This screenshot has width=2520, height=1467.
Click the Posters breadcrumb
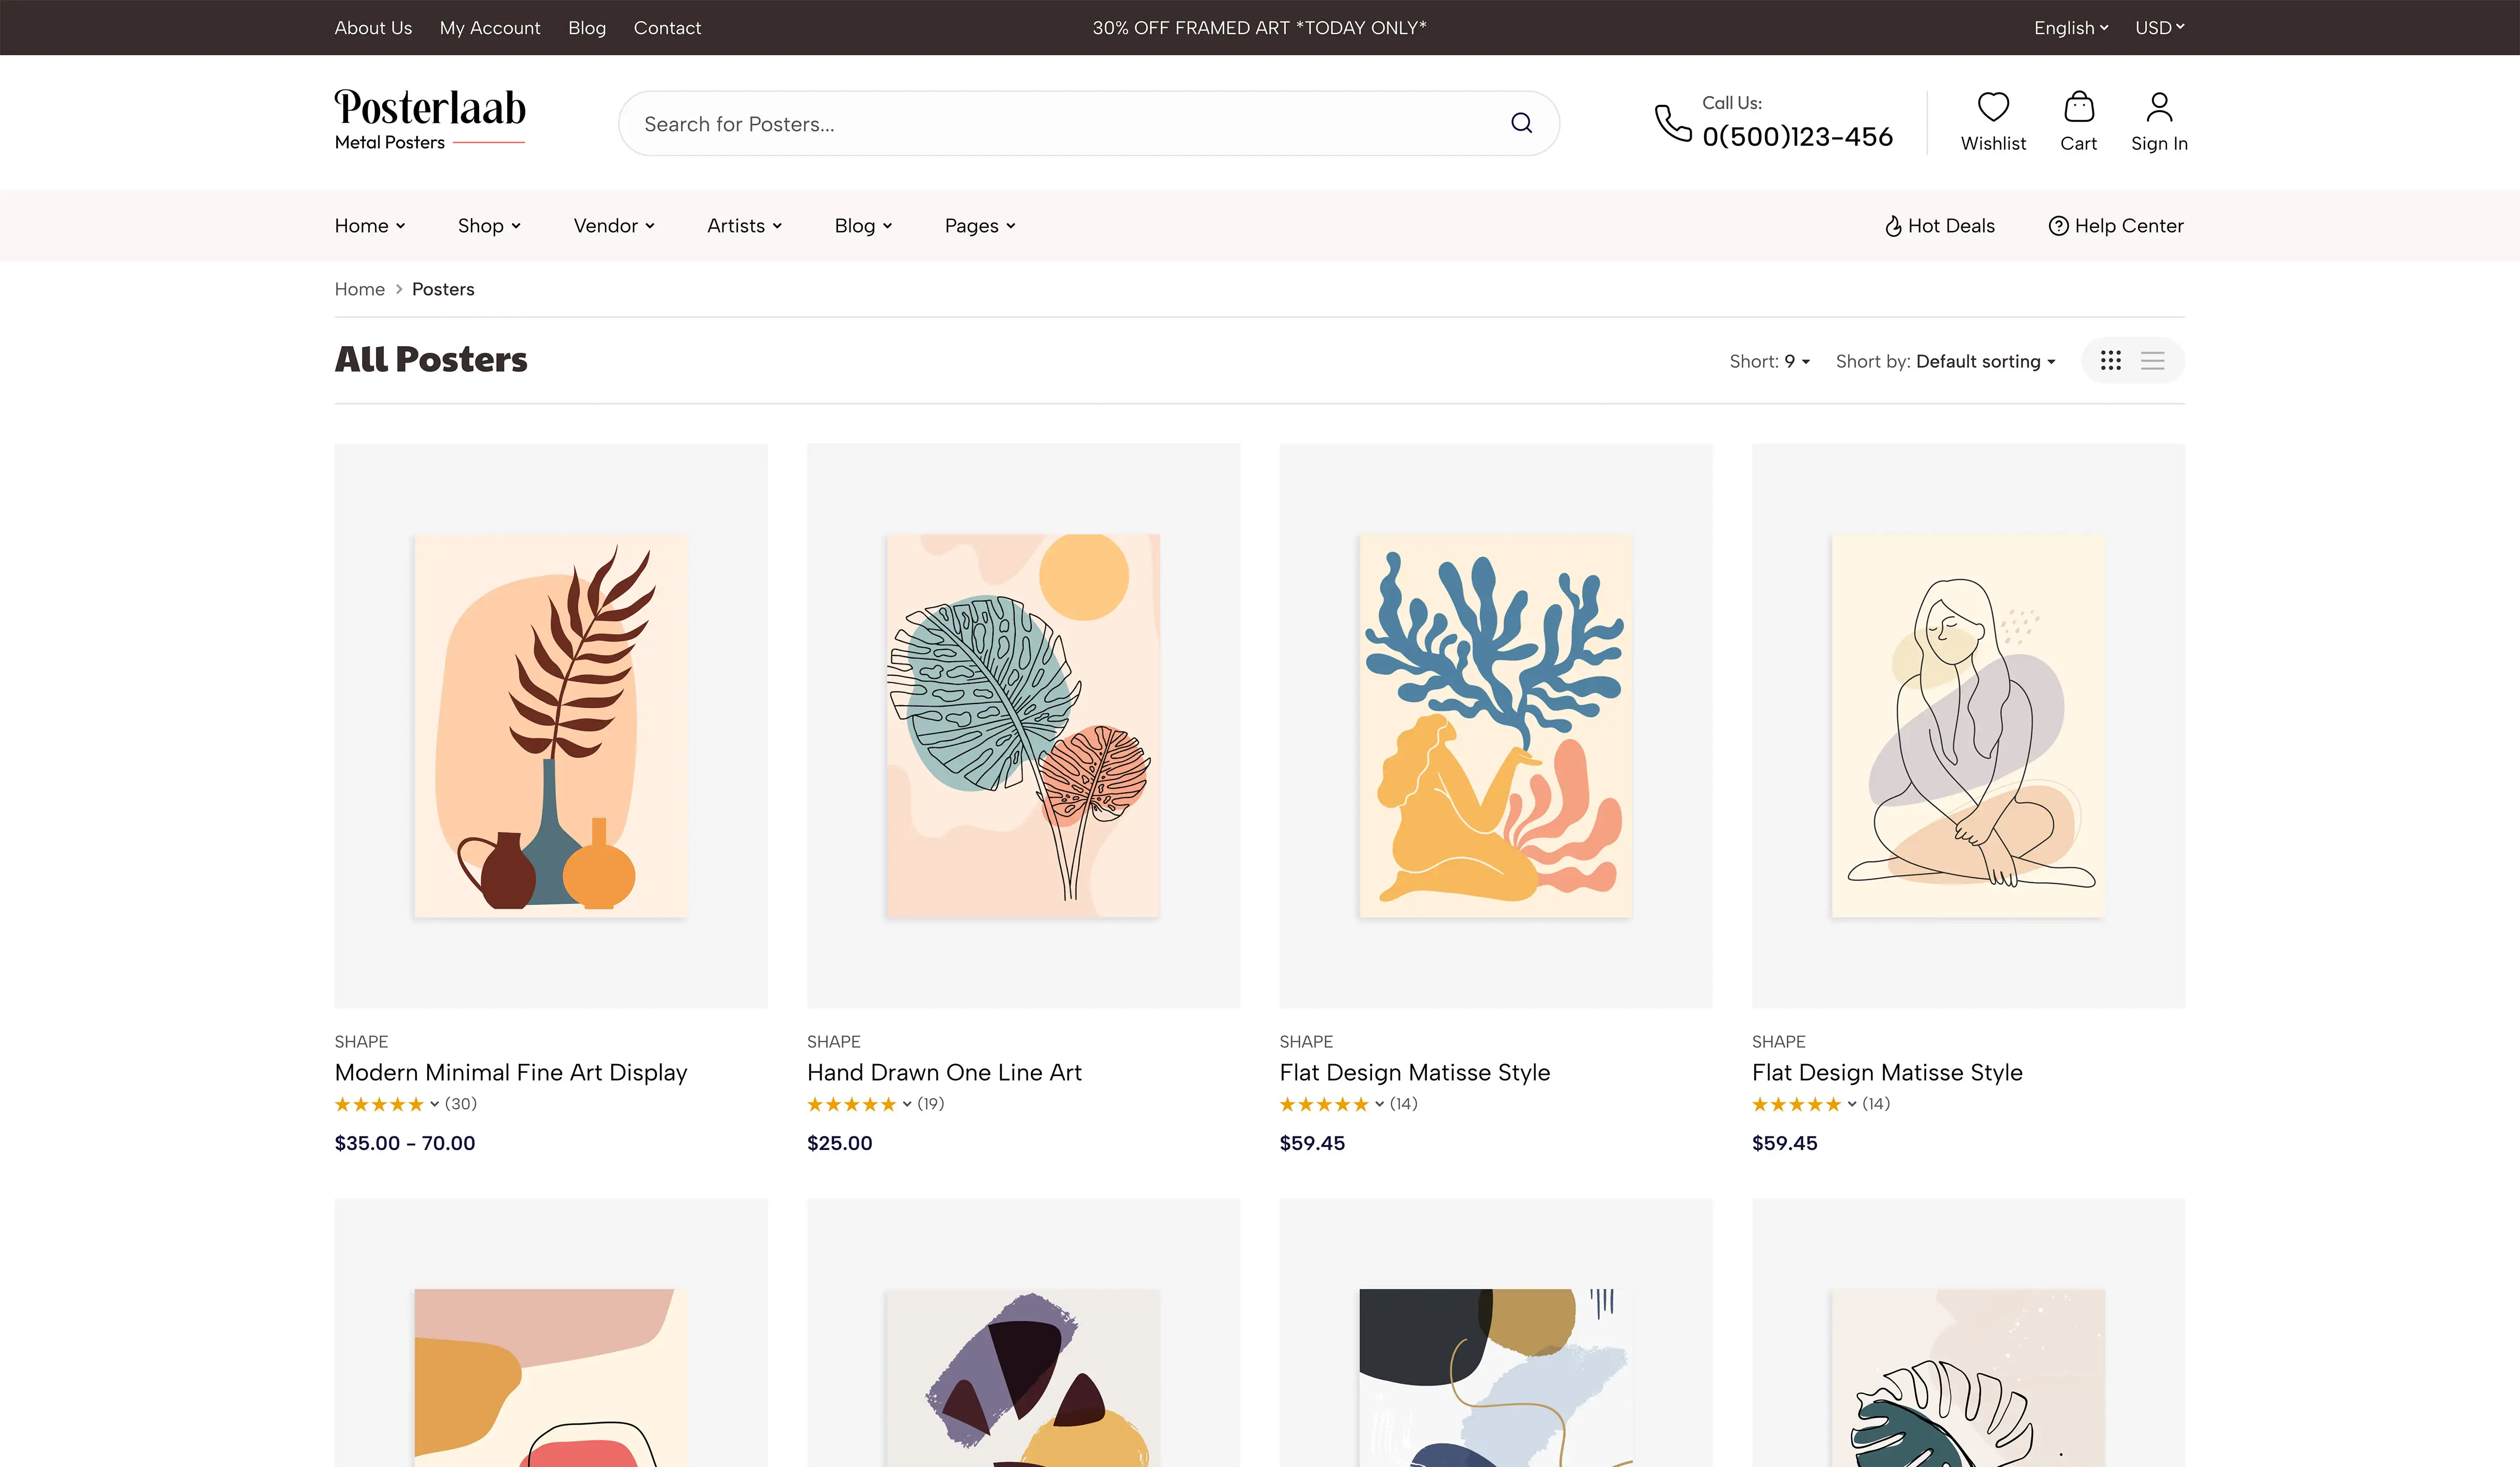click(443, 289)
